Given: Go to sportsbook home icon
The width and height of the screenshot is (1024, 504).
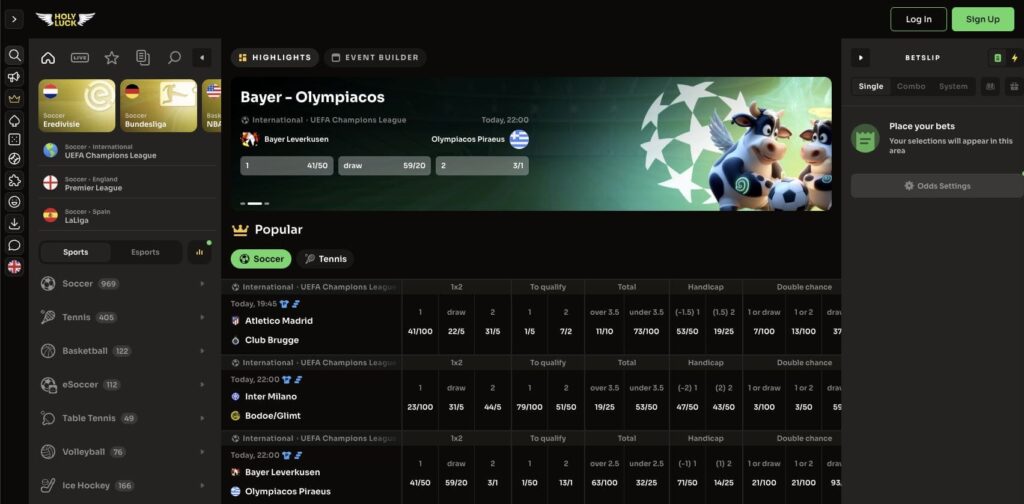Looking at the screenshot, I should click(x=48, y=57).
